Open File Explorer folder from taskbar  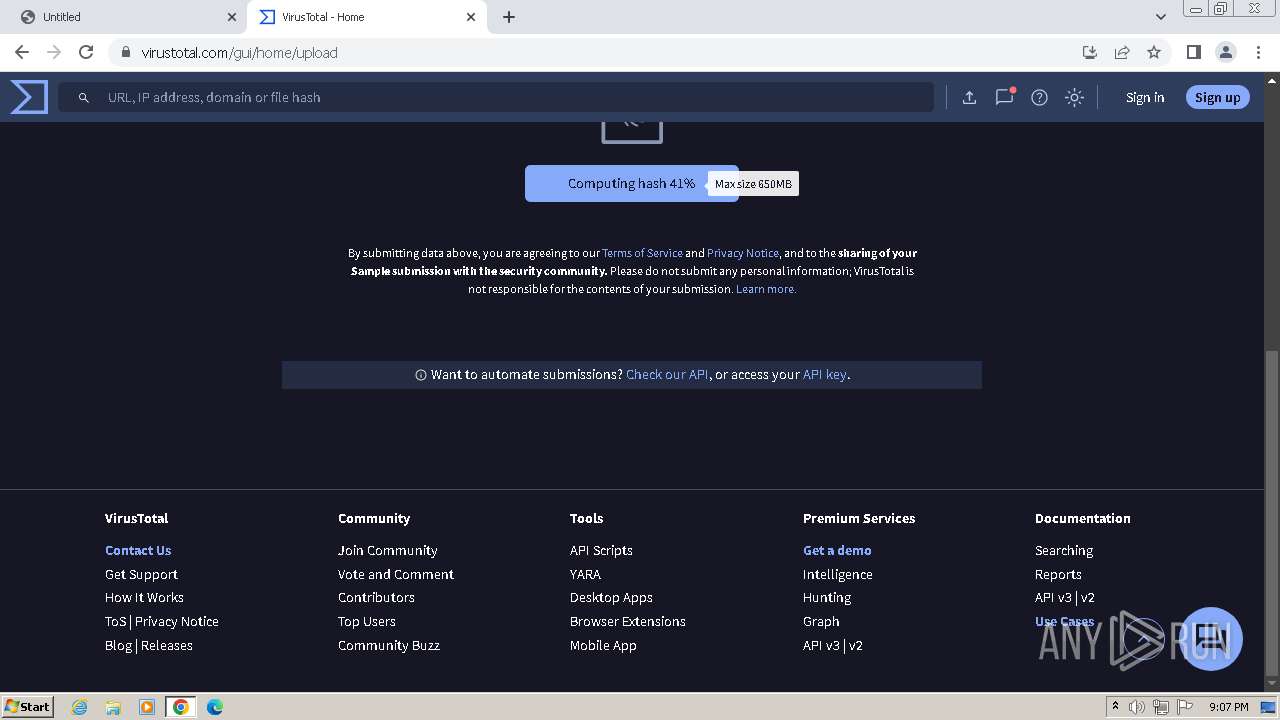[x=113, y=707]
